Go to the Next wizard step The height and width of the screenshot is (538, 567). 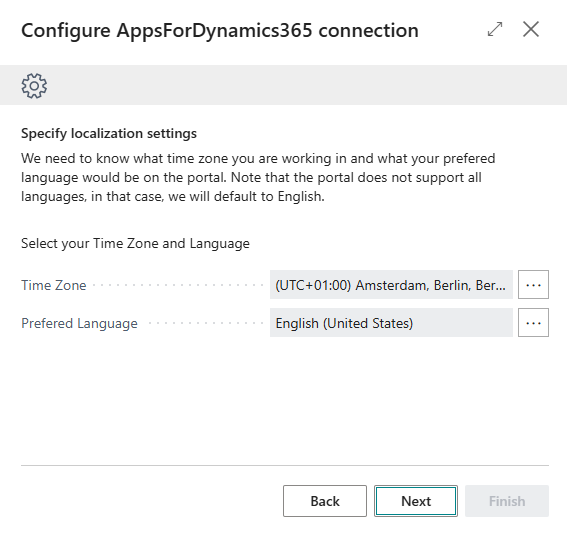[416, 501]
